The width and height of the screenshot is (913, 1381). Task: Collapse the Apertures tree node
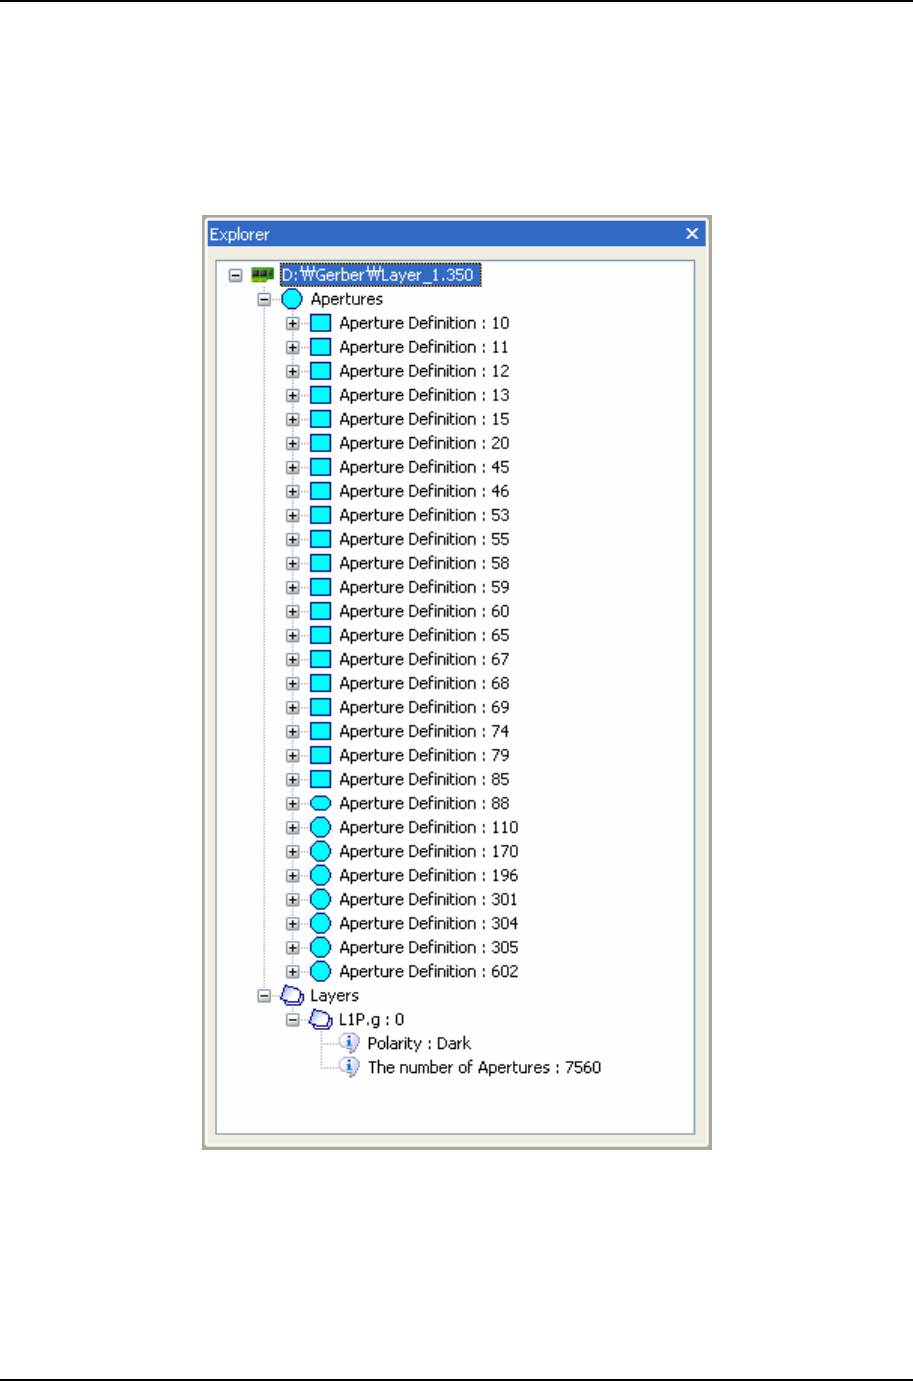(264, 299)
